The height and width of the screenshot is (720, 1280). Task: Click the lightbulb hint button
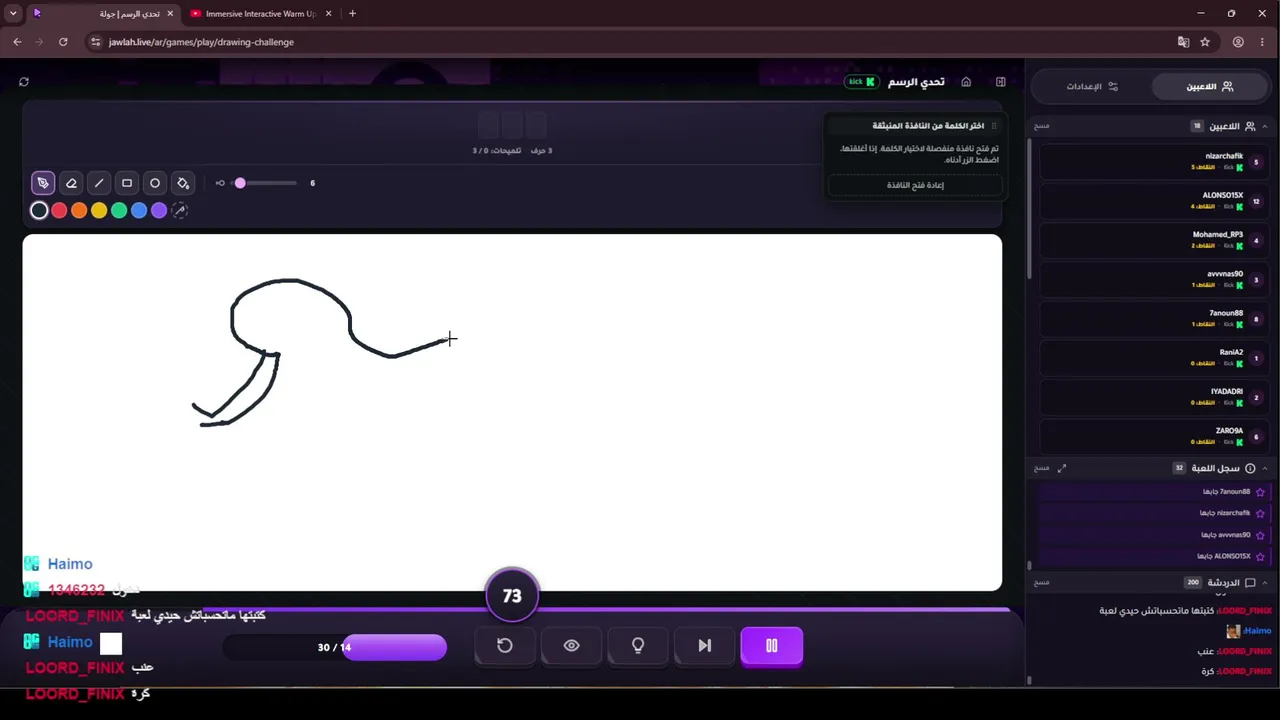[x=638, y=646]
